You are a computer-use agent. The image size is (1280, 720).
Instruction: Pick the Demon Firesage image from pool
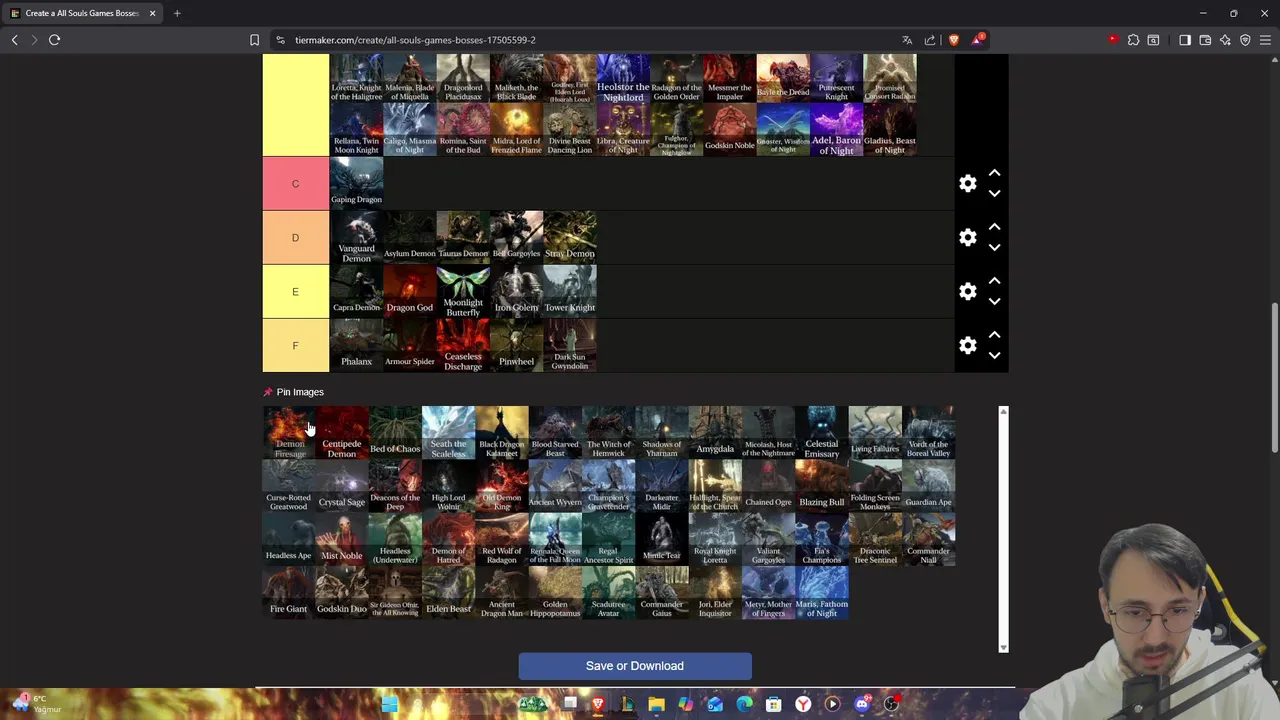pos(289,432)
